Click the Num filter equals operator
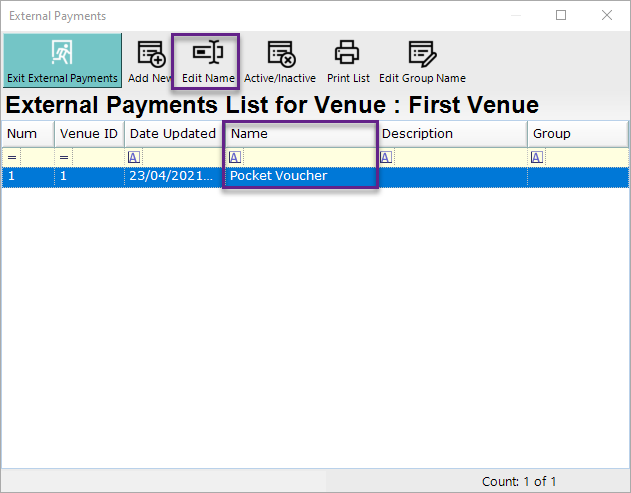 [12, 157]
